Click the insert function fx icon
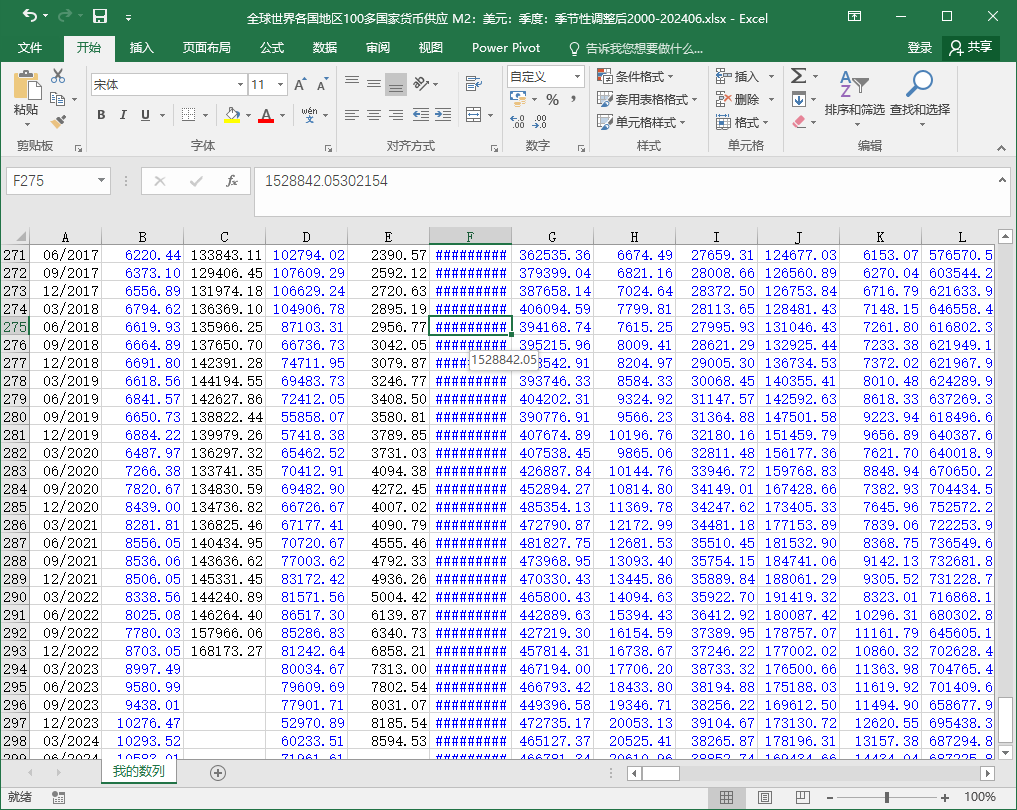 (x=231, y=181)
